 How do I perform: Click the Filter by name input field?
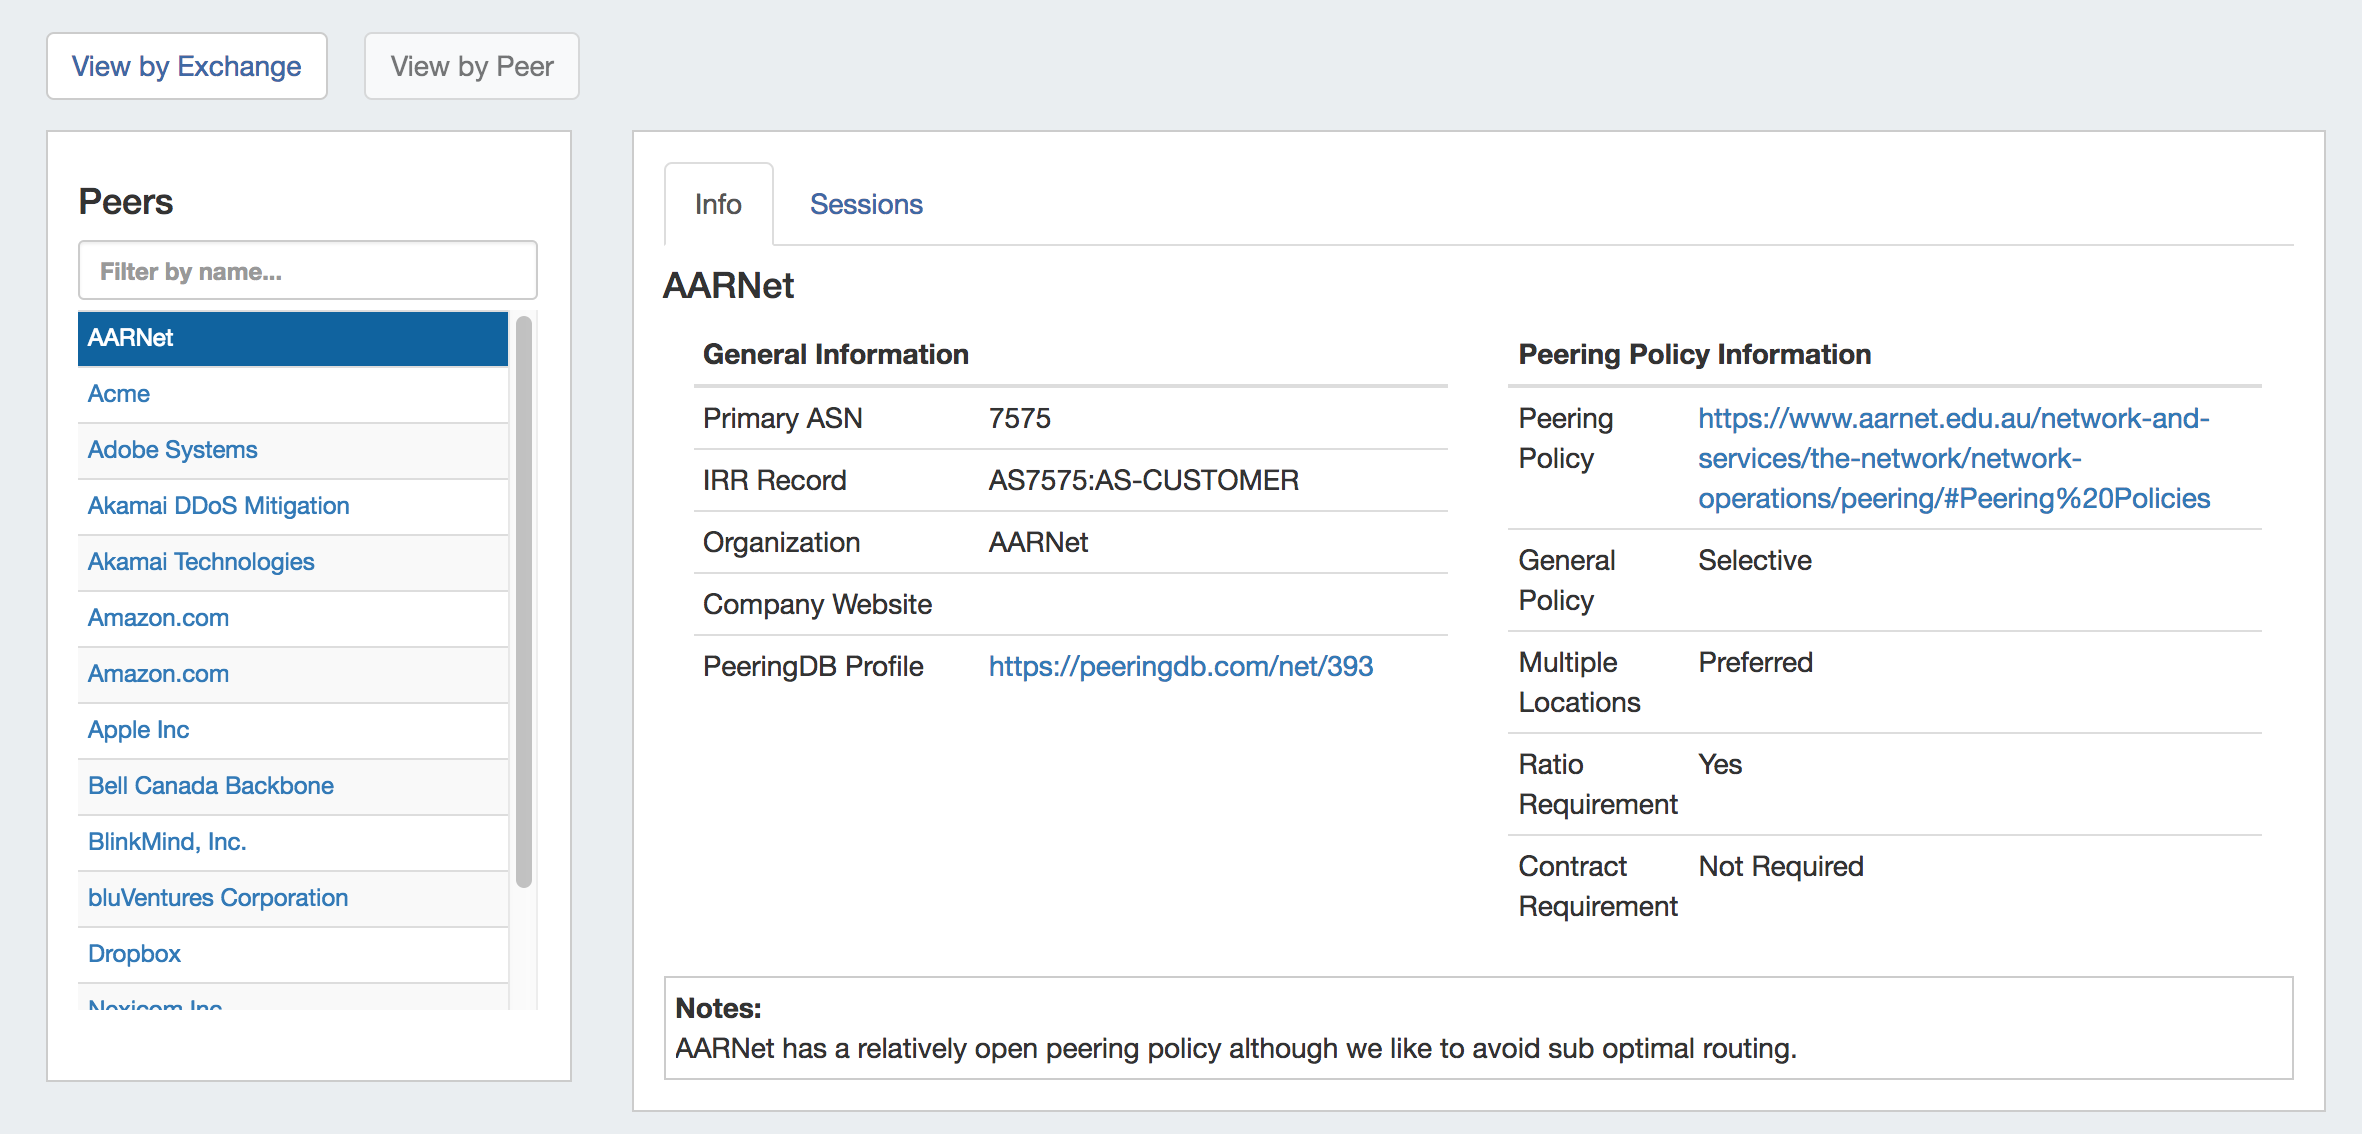tap(308, 271)
